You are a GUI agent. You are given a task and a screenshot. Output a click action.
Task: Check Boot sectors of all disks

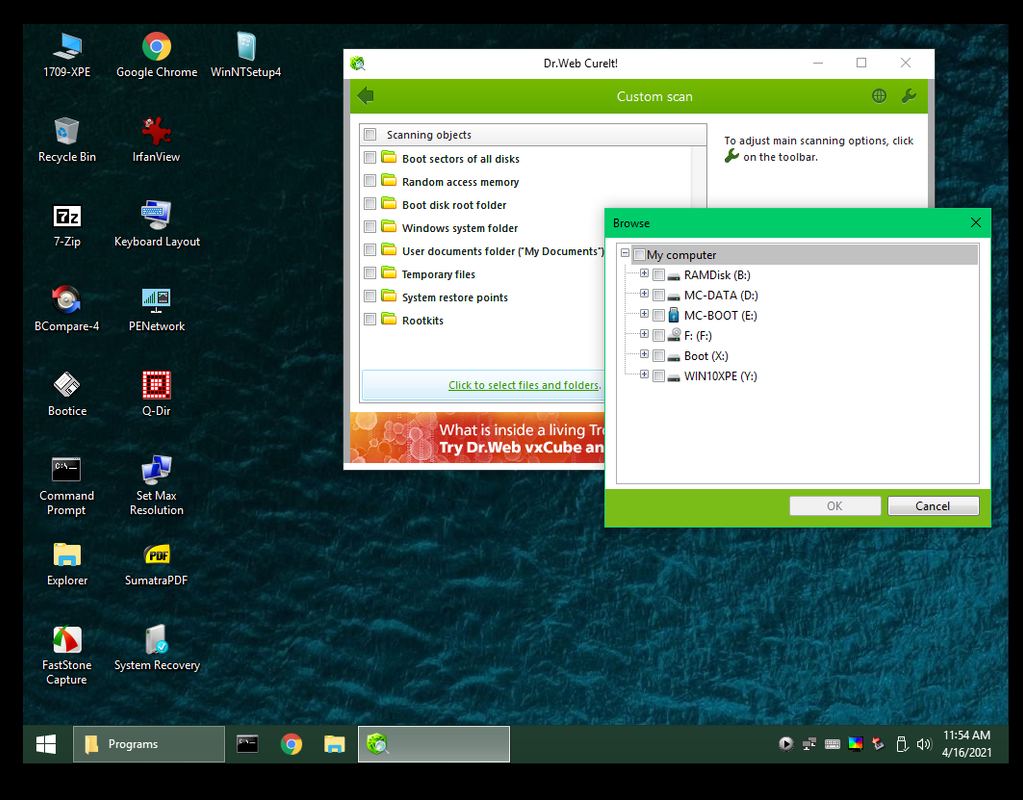tap(370, 158)
